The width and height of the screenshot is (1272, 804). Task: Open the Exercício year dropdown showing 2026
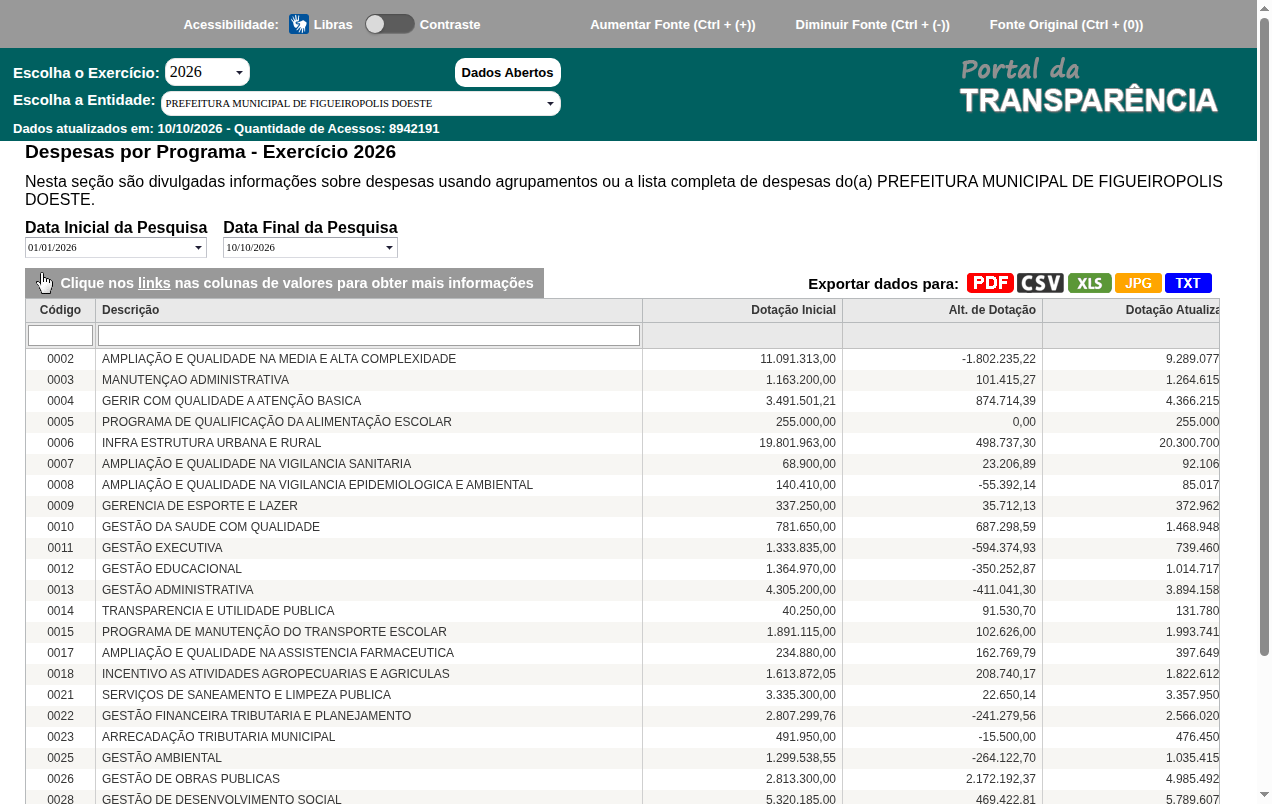(207, 72)
